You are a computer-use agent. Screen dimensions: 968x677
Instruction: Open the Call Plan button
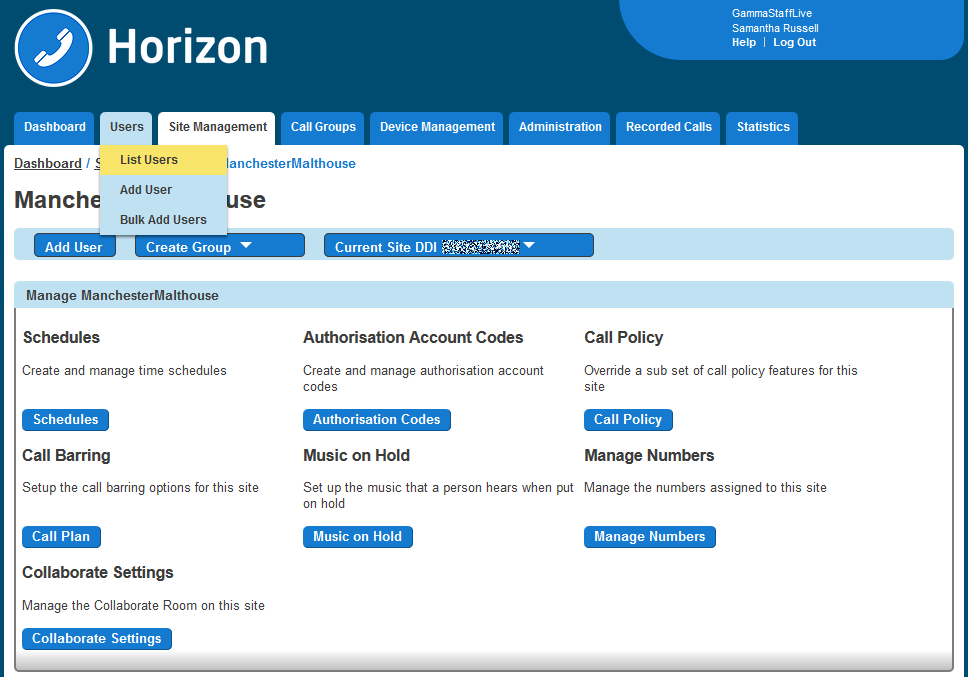pos(61,537)
